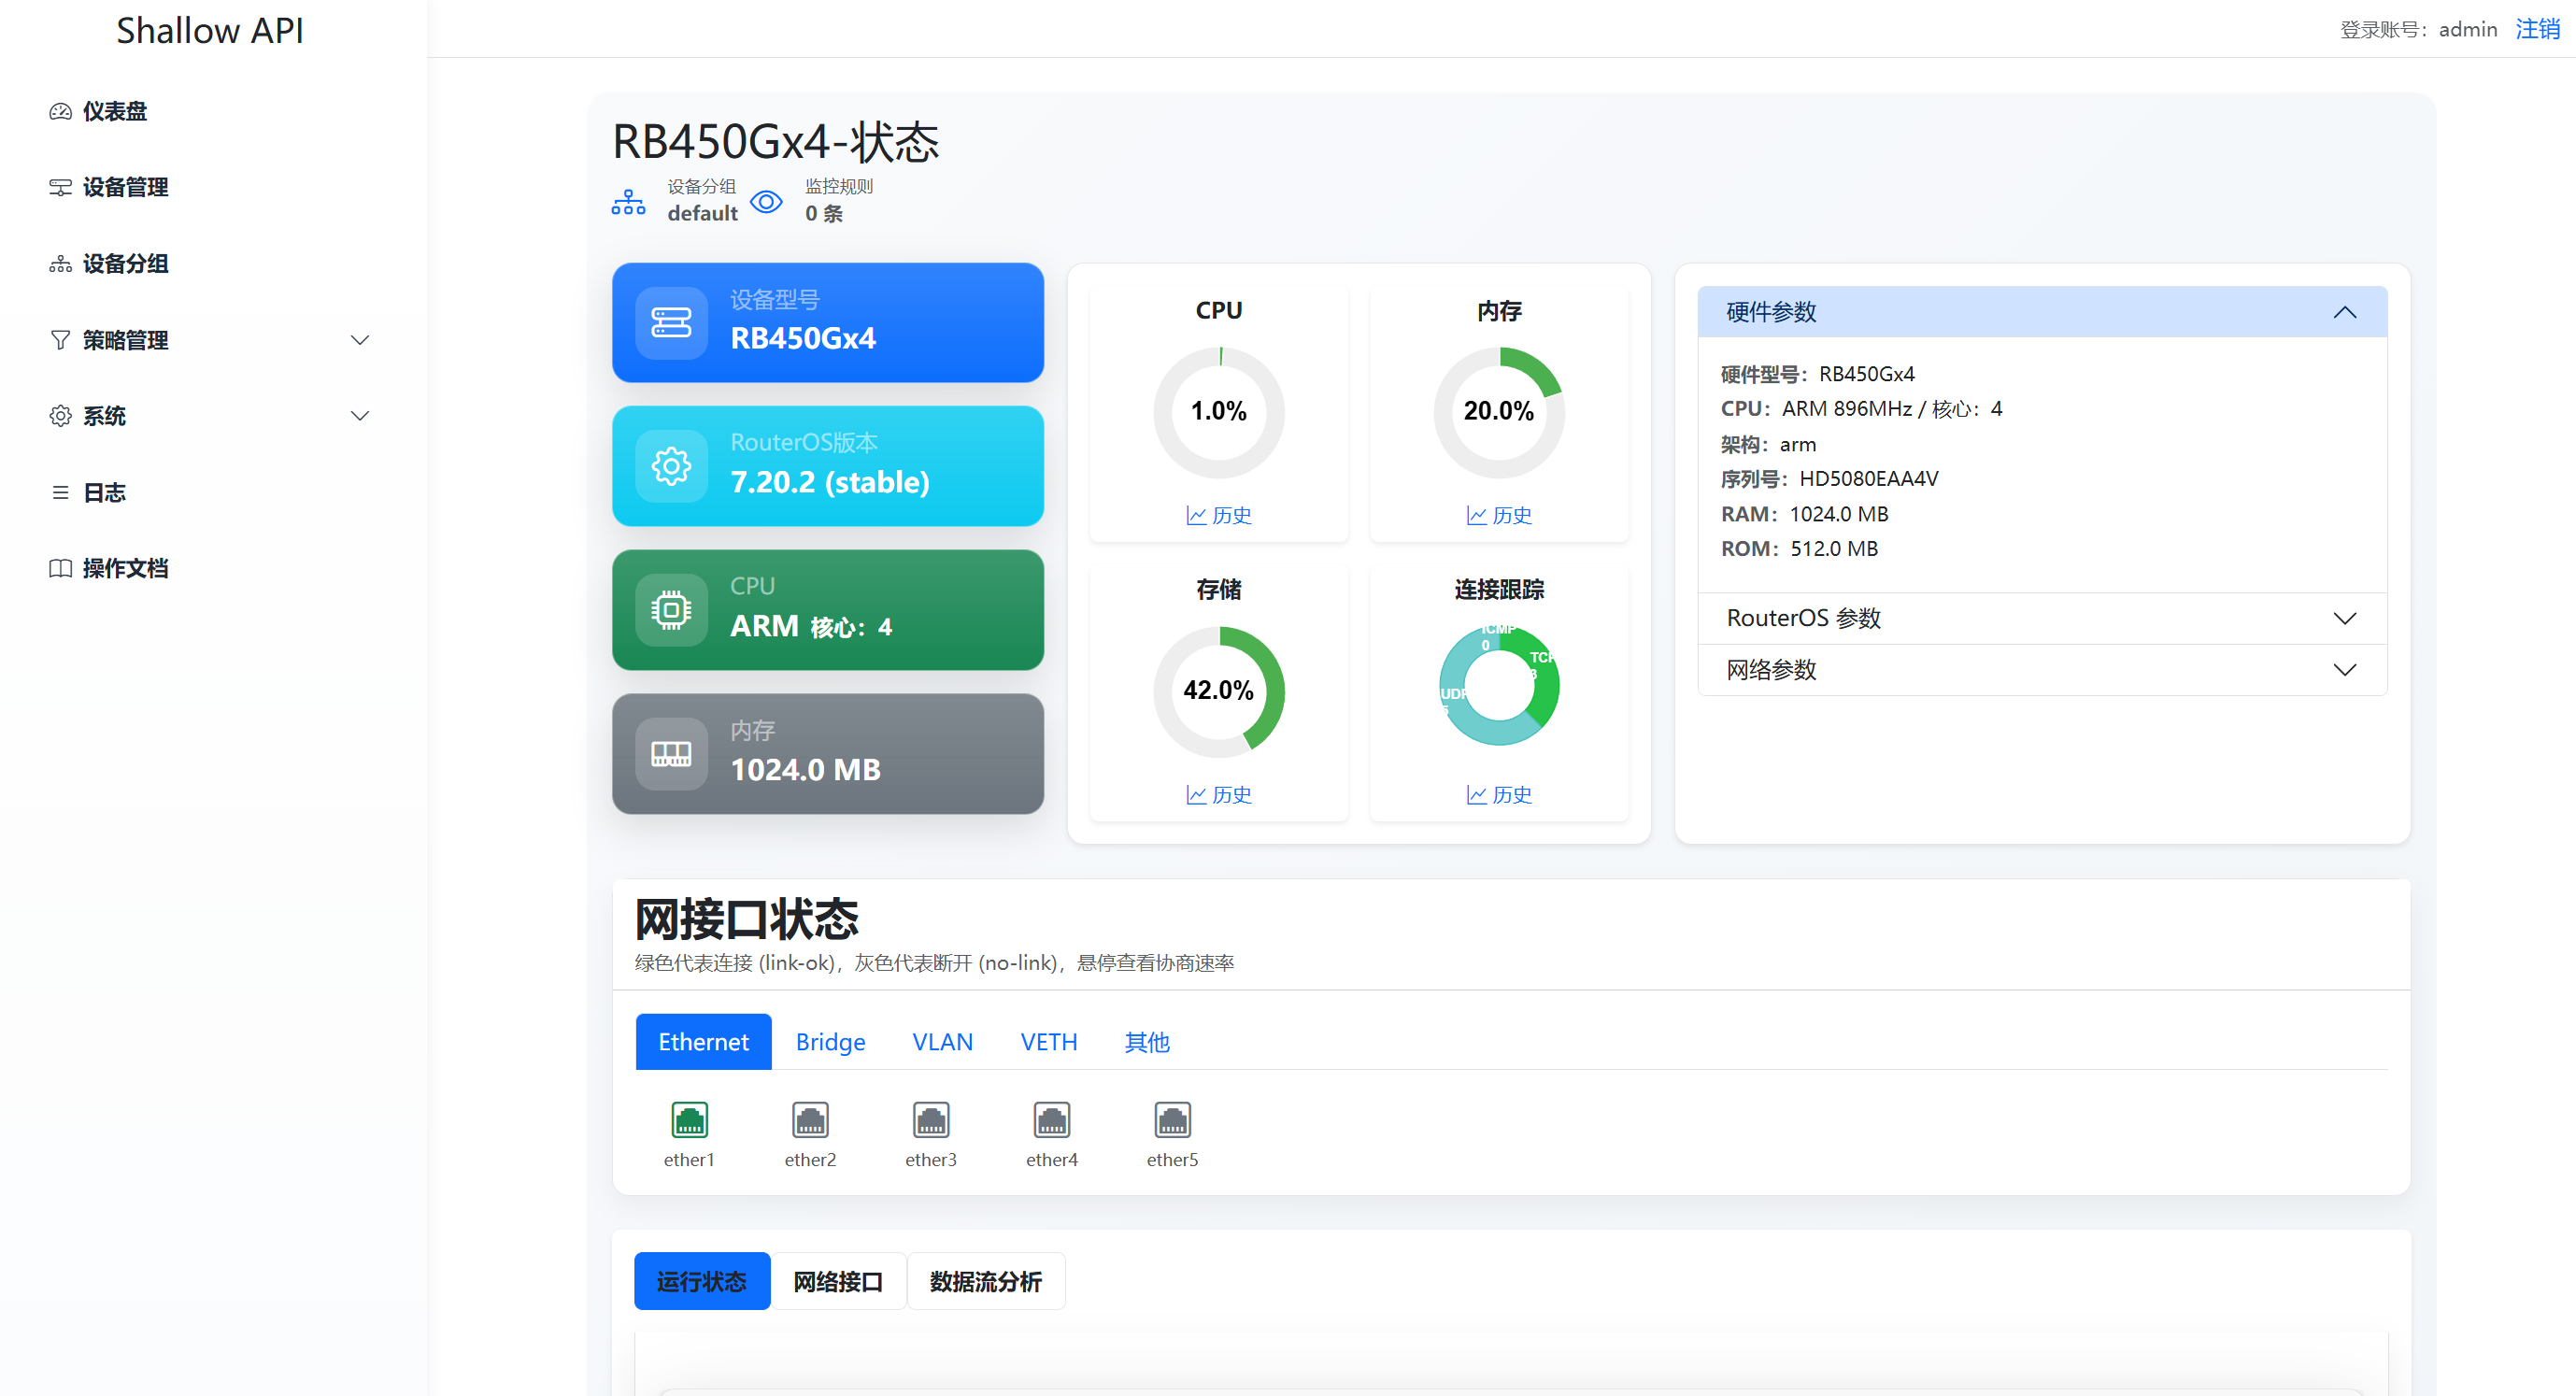Click the device group network icon

tap(628, 202)
